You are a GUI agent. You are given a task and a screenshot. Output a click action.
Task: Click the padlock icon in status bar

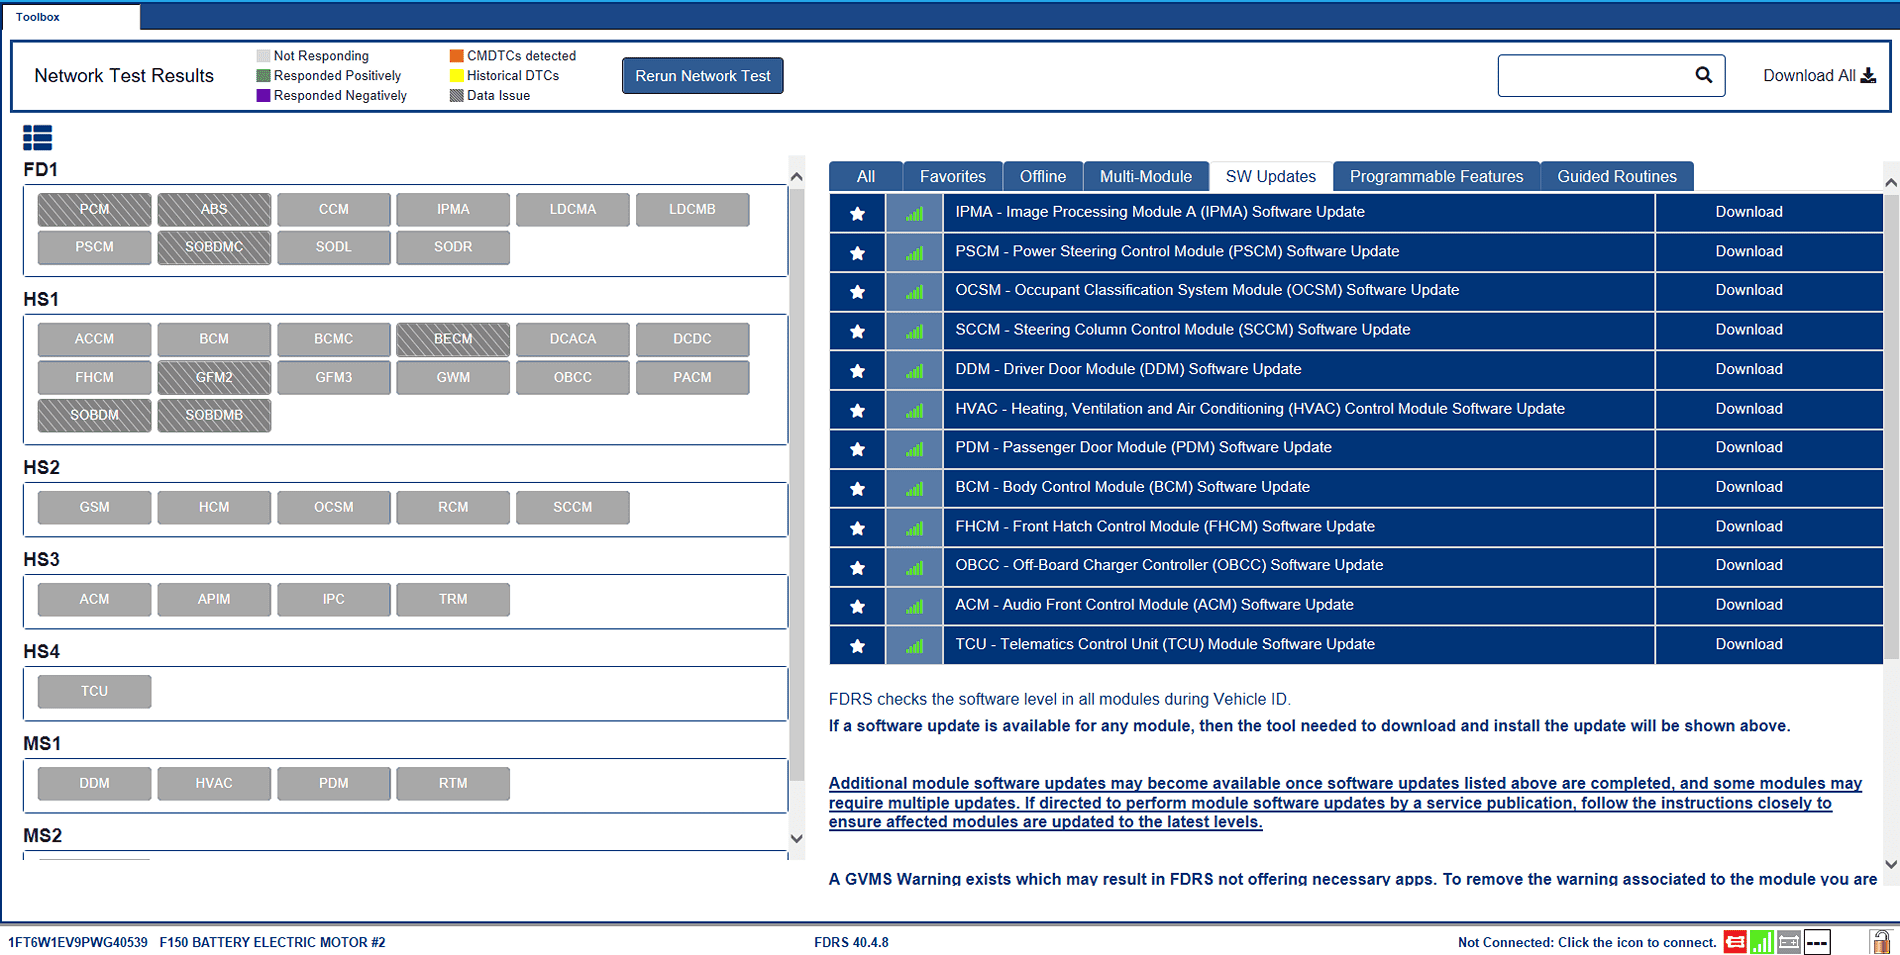[x=1880, y=942]
